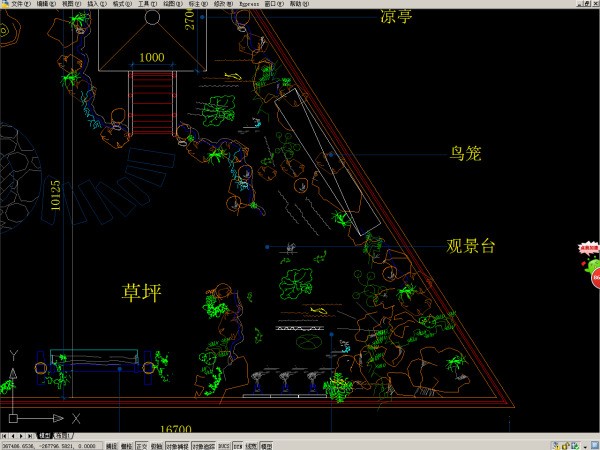The image size is (600, 450).
Task: Click the green floating ball on right edge
Action: pos(595,272)
